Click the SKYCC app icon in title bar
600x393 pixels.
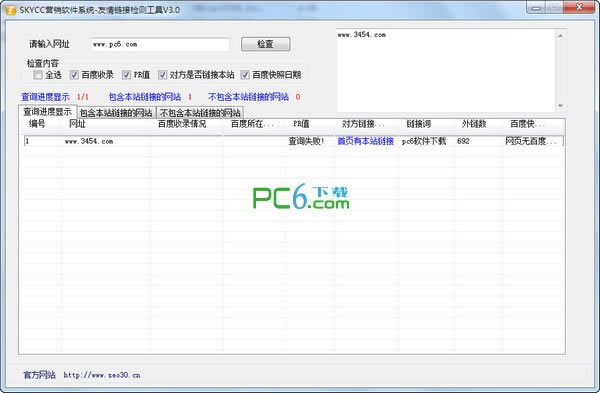[x=11, y=10]
